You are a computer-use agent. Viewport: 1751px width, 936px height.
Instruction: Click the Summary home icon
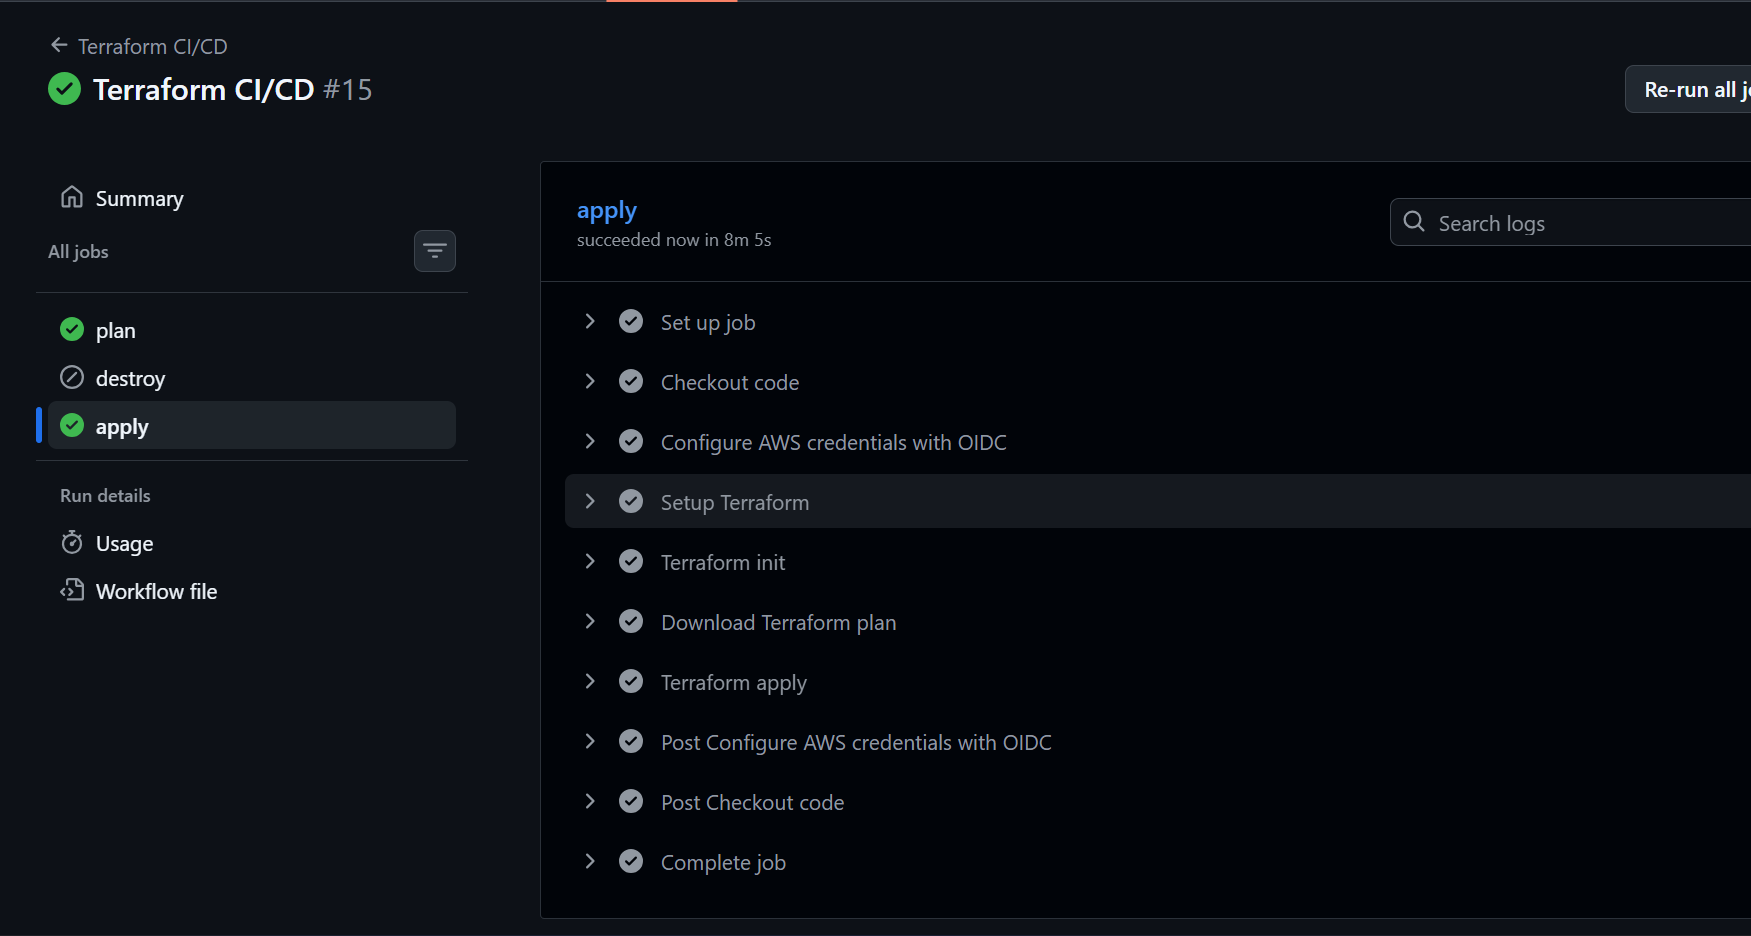(72, 197)
